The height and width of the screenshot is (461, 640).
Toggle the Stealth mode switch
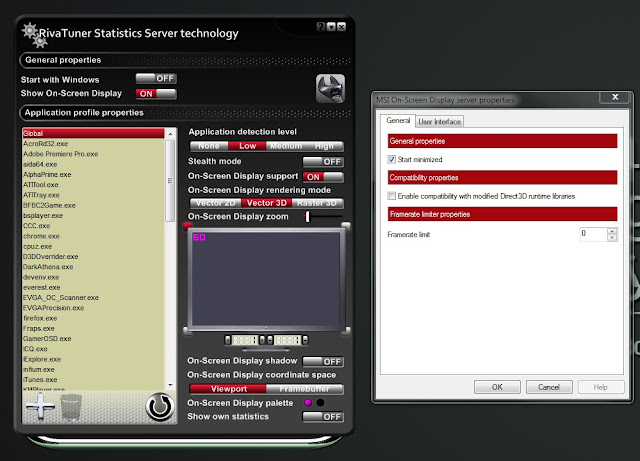[323, 162]
